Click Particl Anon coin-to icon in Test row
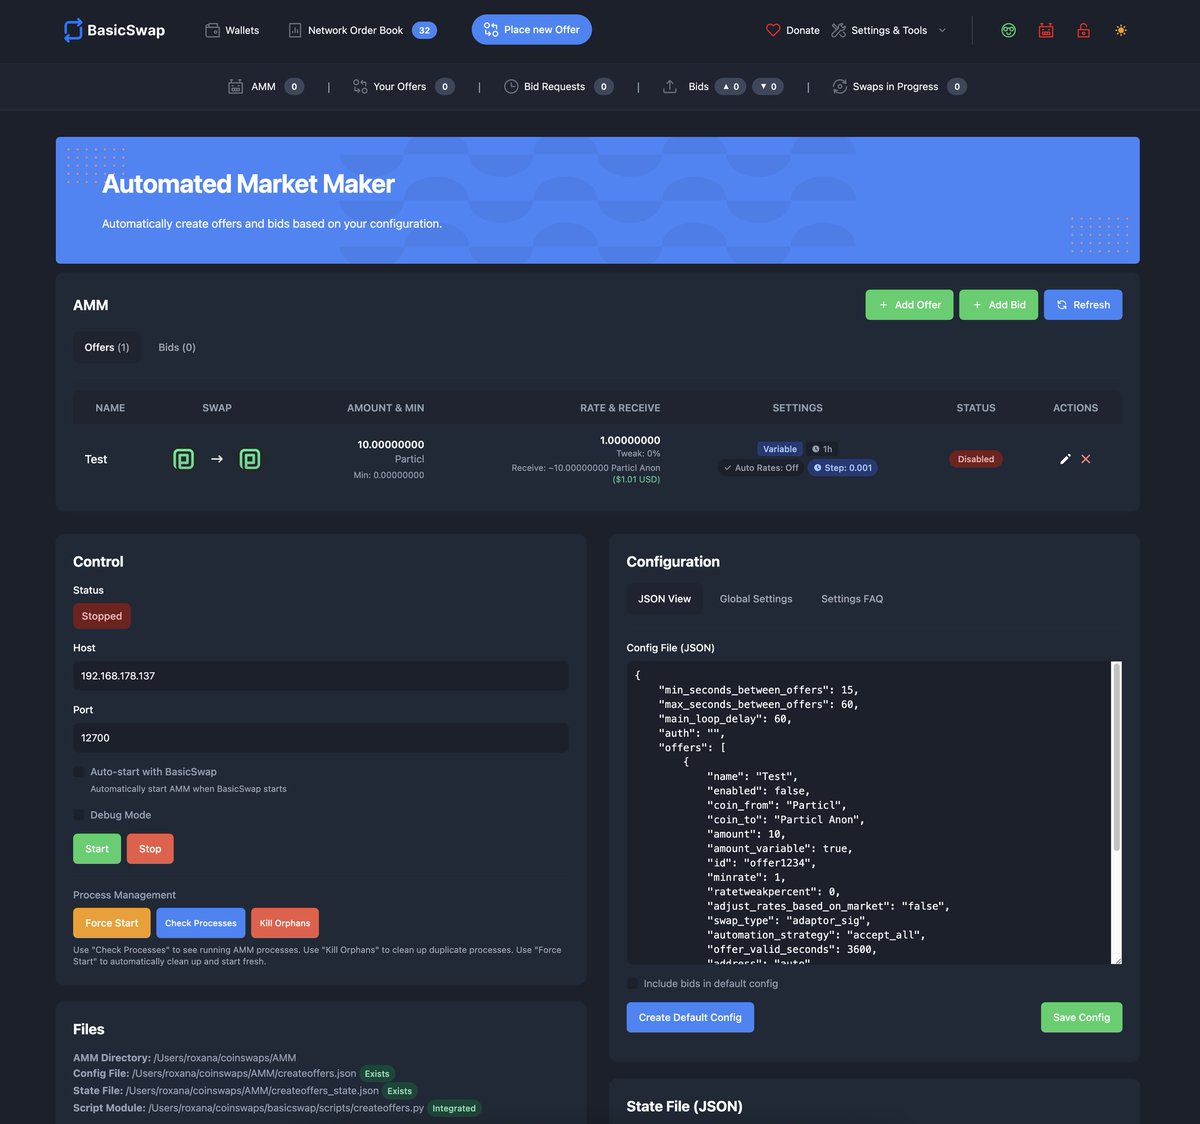Viewport: 1200px width, 1124px height. 250,459
